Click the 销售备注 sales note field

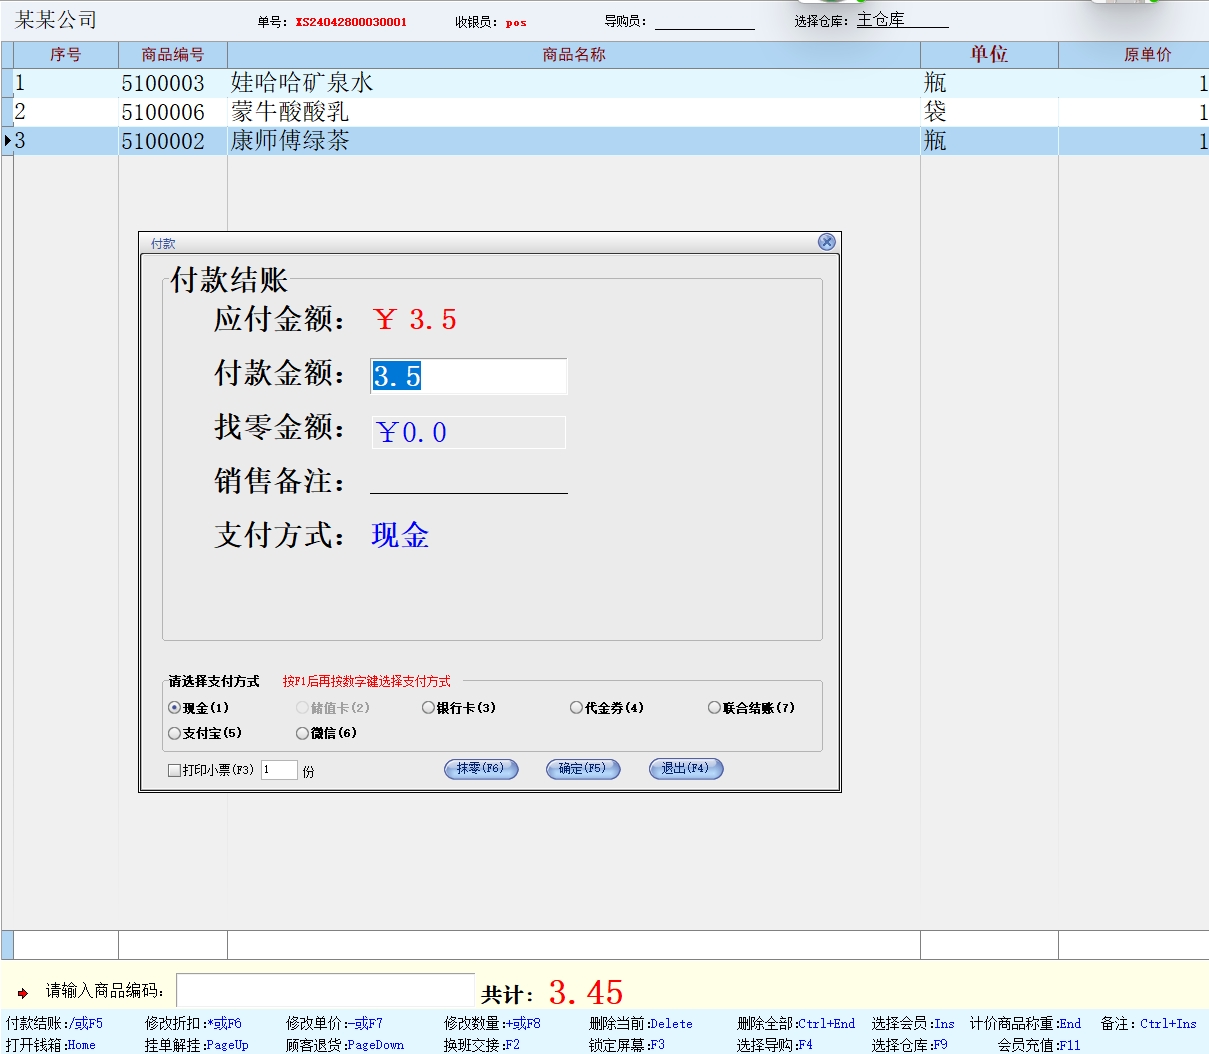pyautogui.click(x=468, y=481)
